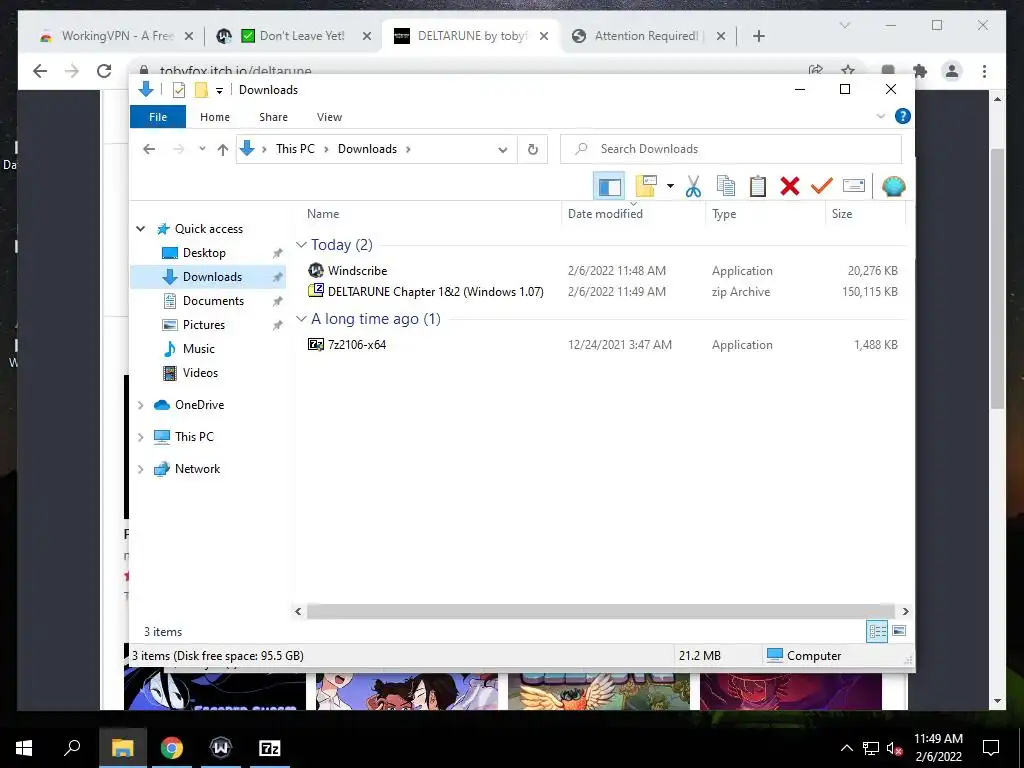1024x768 pixels.
Task: Open the View ribbon tab
Action: [329, 117]
